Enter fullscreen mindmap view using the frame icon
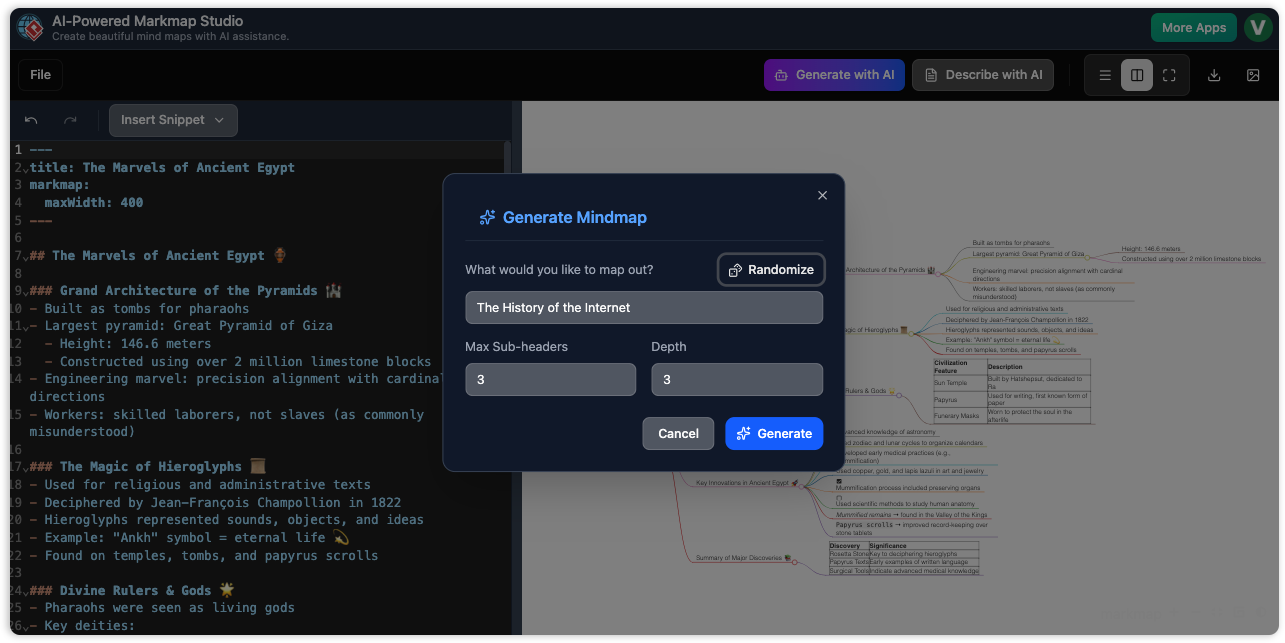The width and height of the screenshot is (1285, 643). [x=1169, y=74]
